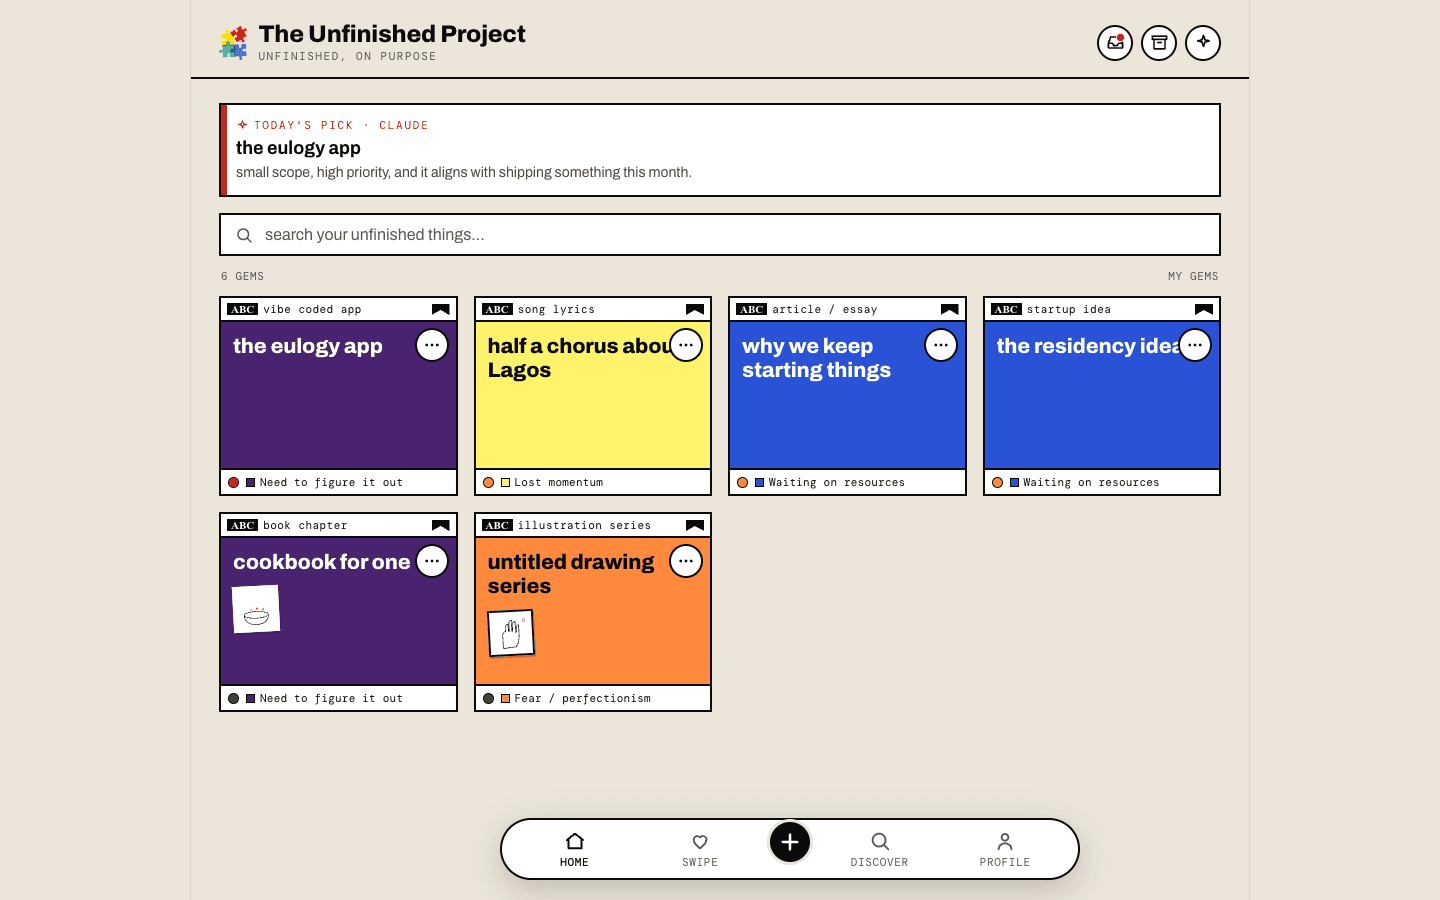Screen dimensions: 1440x900
Task: Click the ABC badge on startup idea card
Action: [x=1006, y=310]
